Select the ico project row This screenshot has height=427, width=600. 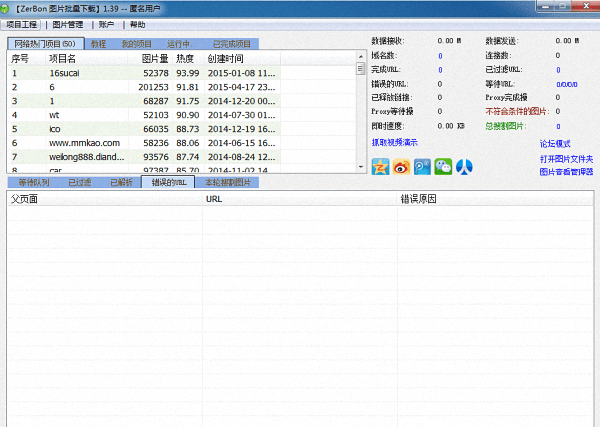tap(144, 129)
